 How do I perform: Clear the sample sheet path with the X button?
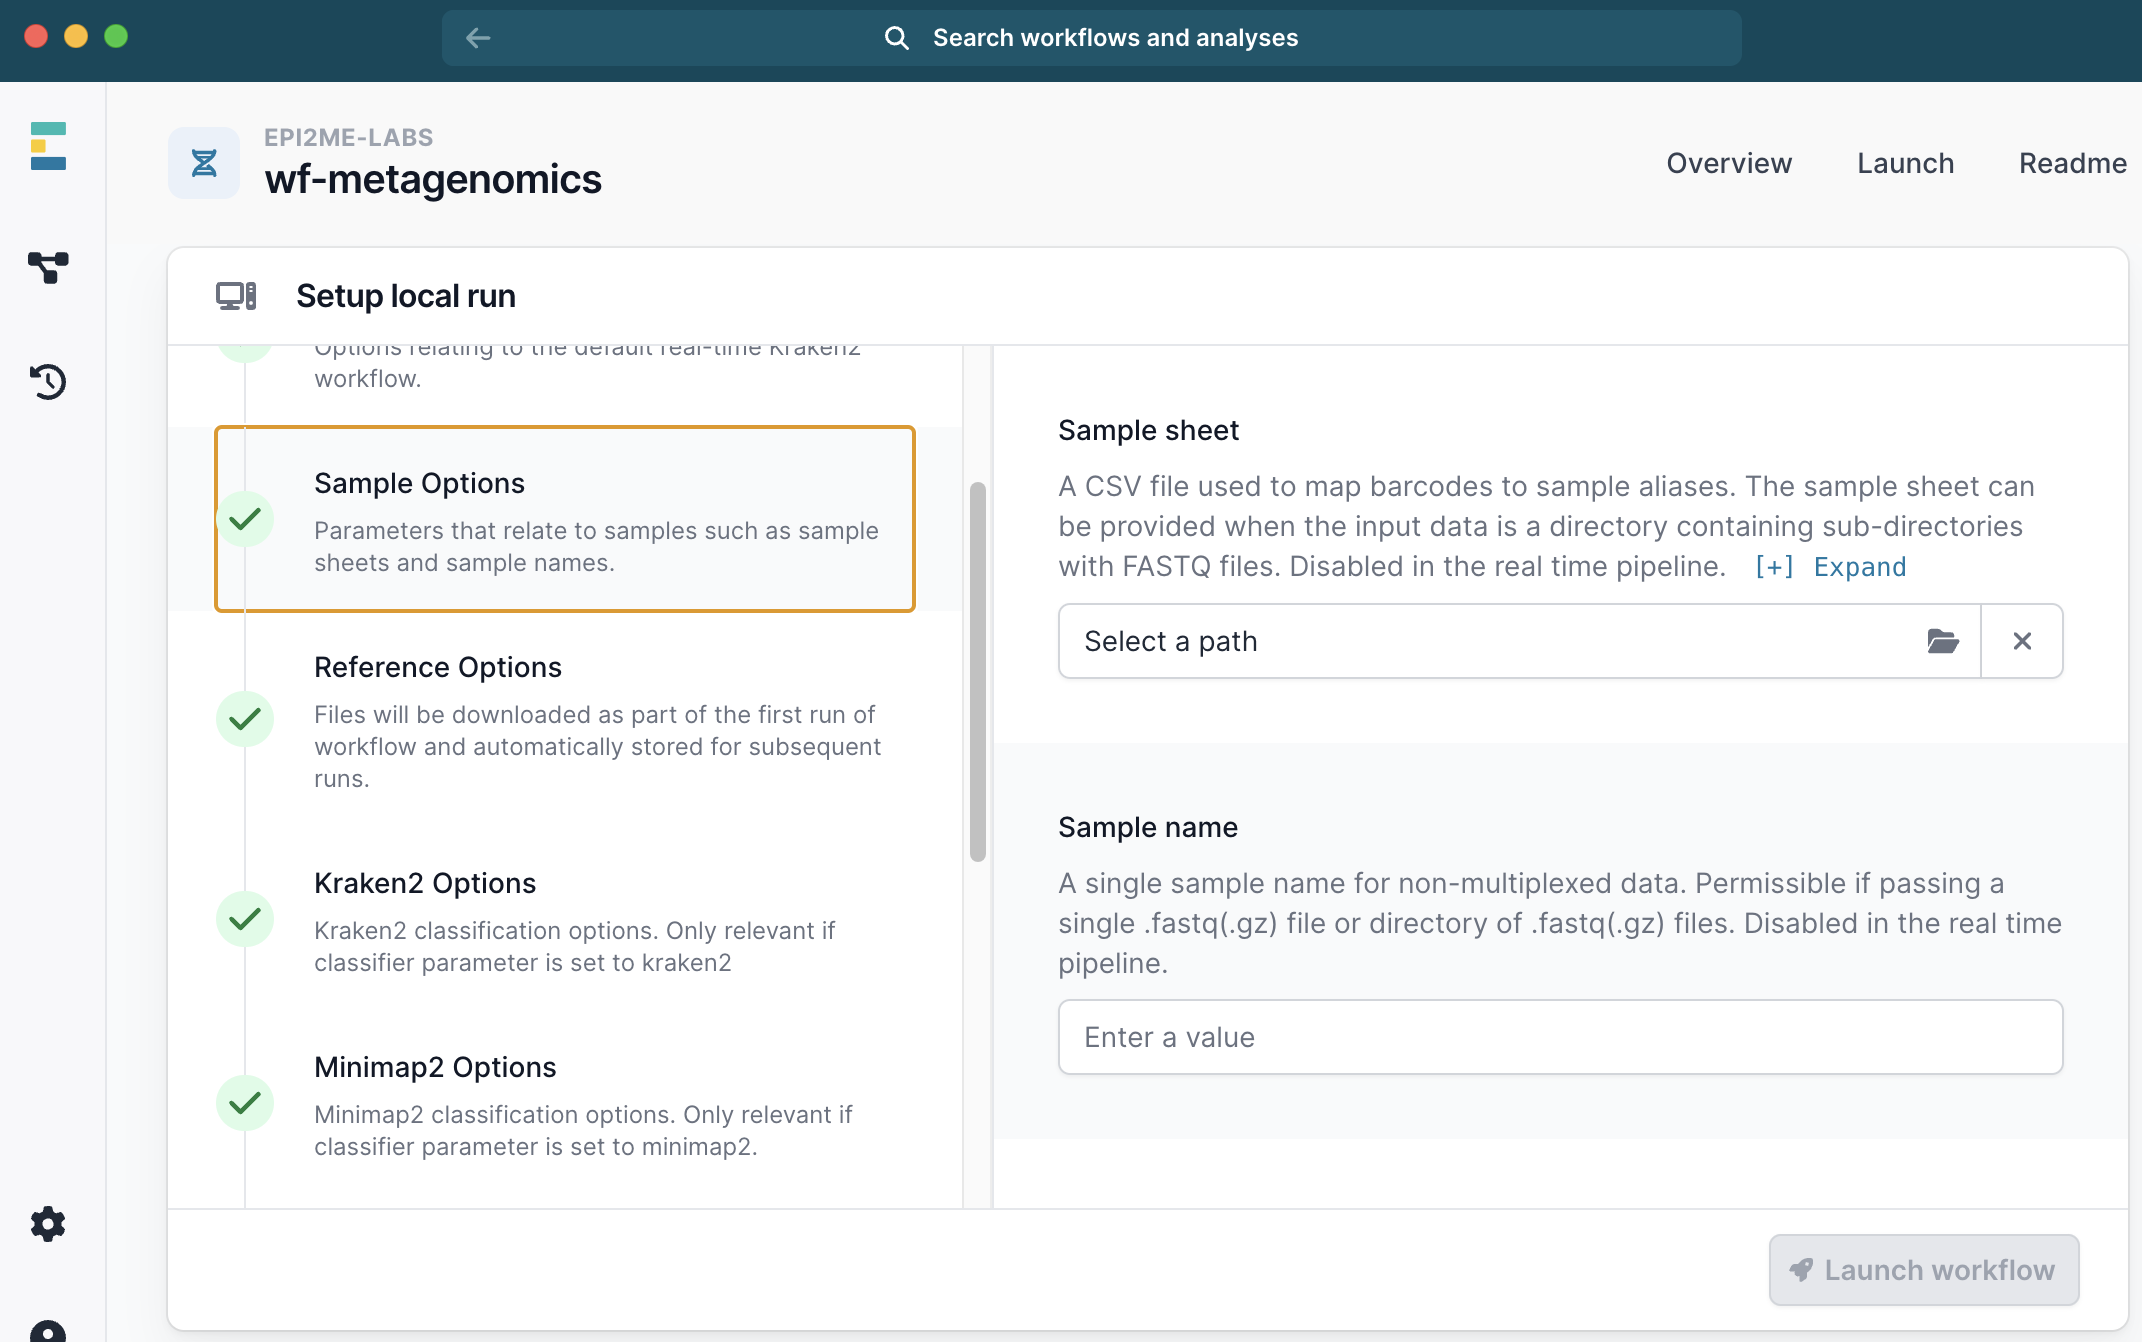click(x=2023, y=641)
